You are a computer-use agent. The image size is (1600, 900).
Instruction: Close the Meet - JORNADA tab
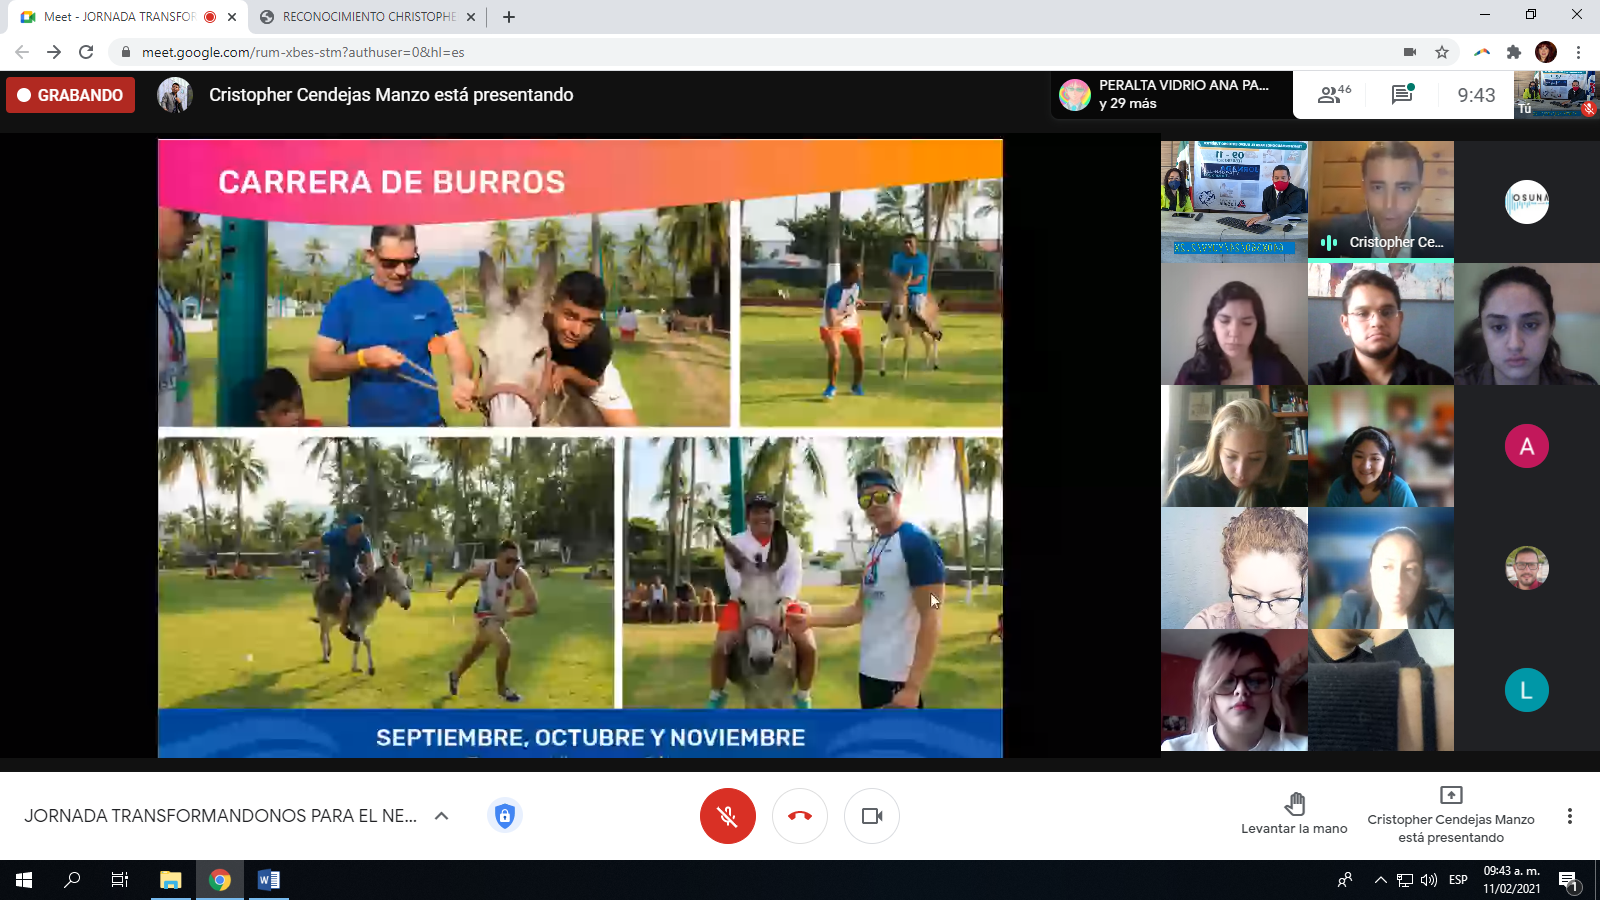tap(232, 17)
